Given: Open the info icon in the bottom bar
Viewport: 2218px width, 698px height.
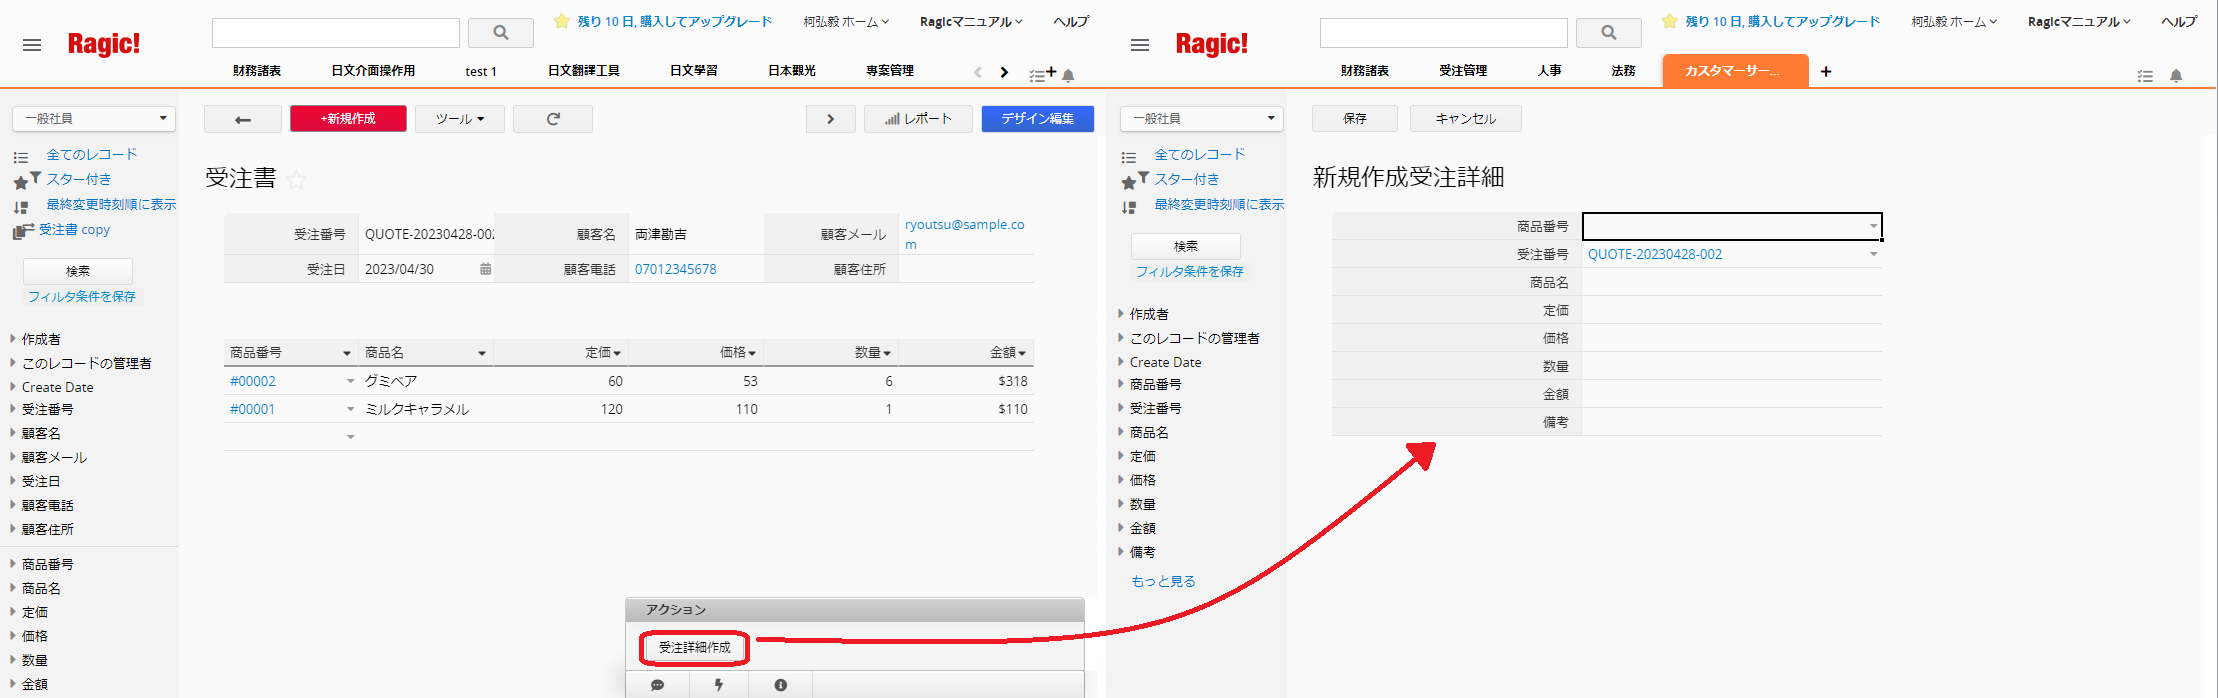Looking at the screenshot, I should 780,685.
